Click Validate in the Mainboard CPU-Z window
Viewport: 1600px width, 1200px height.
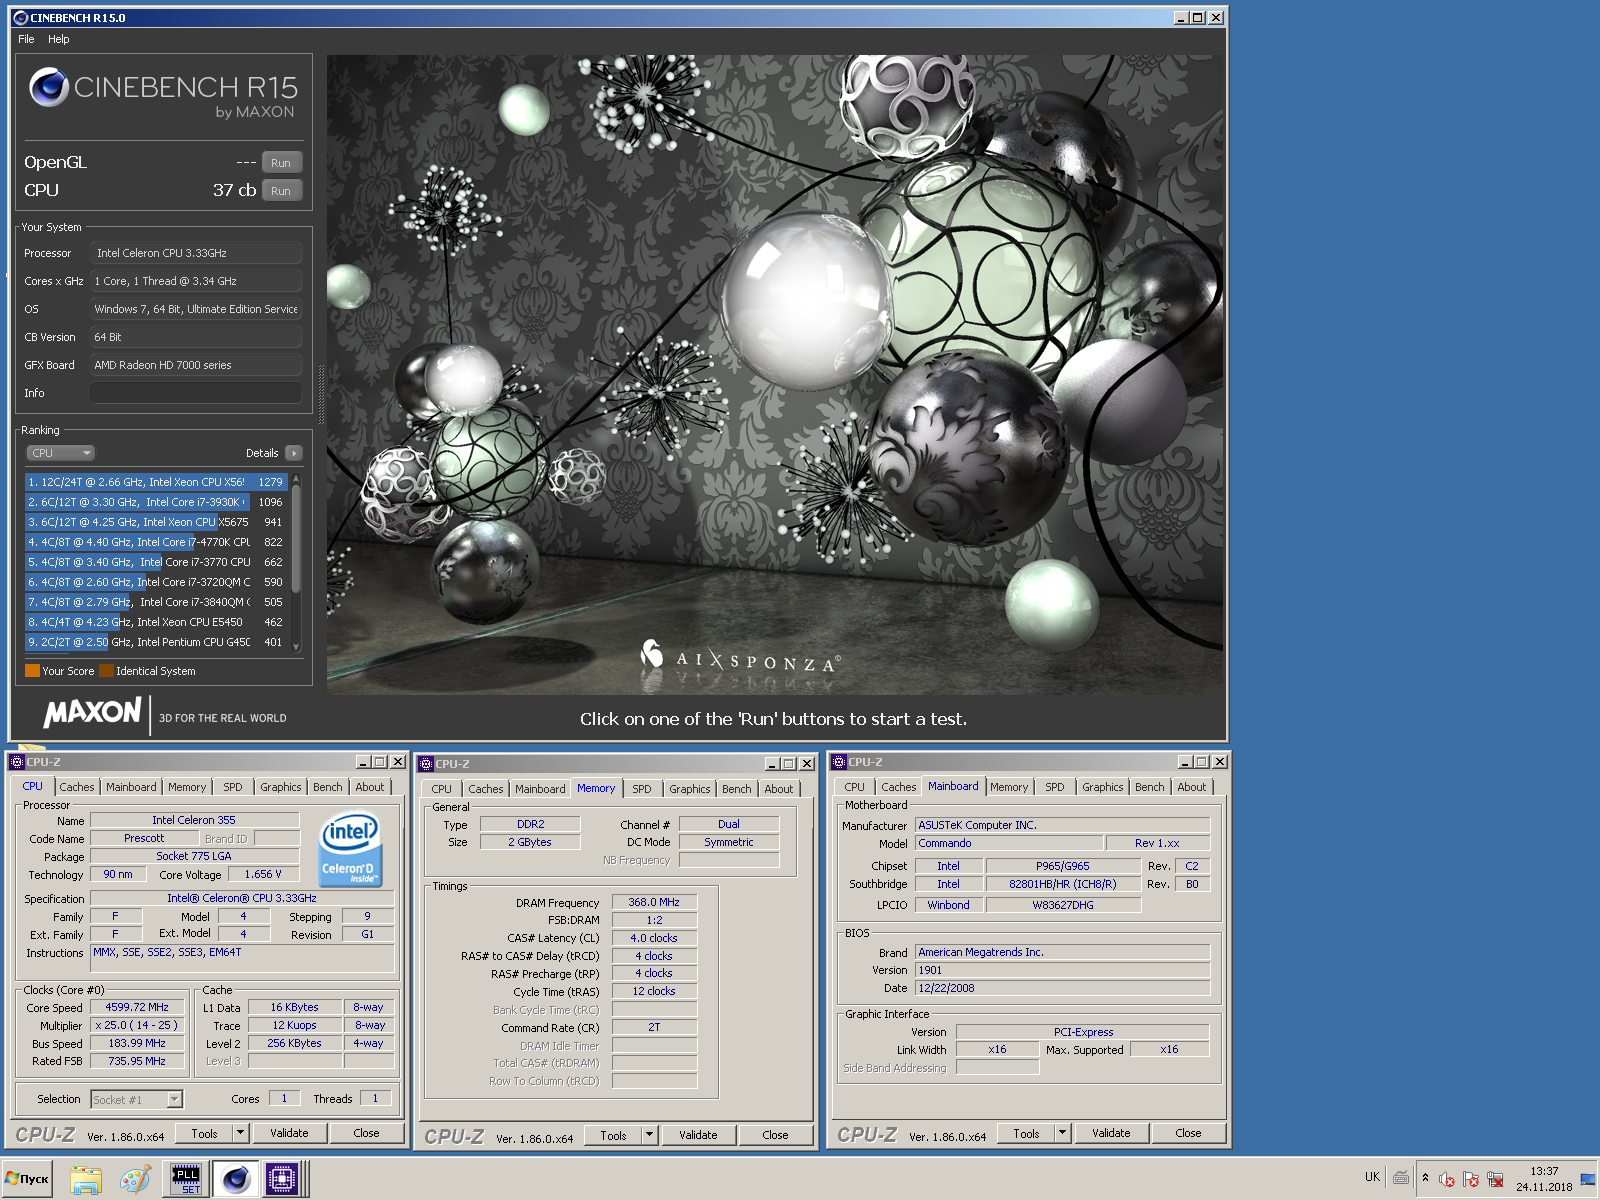click(x=1111, y=1133)
